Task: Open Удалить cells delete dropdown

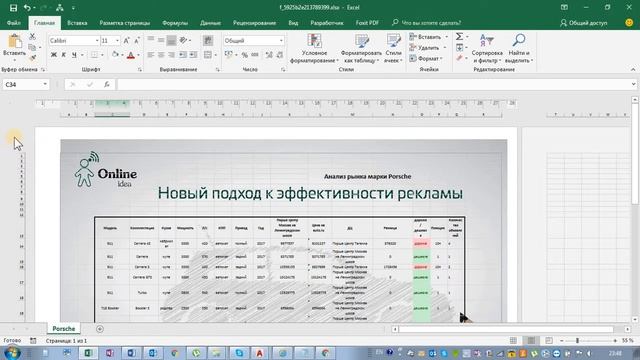Action: [428, 48]
